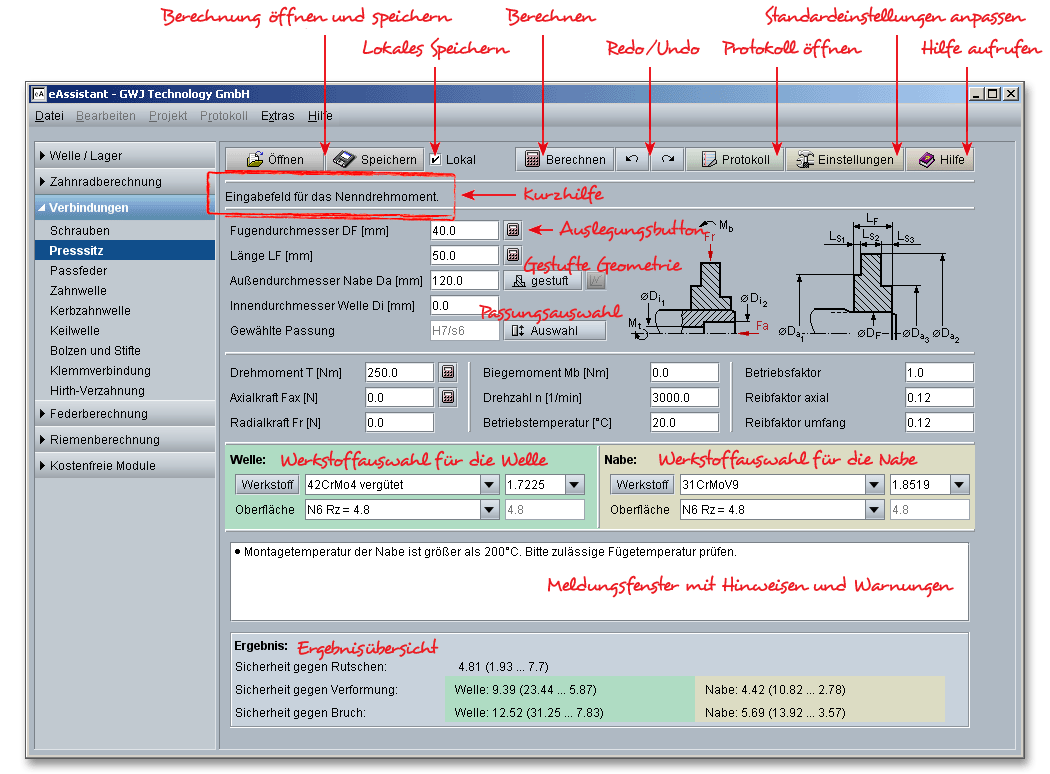Open the 42CrMo4 vergütet material dropdown
Image resolution: width=1050 pixels, height=774 pixels.
pyautogui.click(x=489, y=485)
